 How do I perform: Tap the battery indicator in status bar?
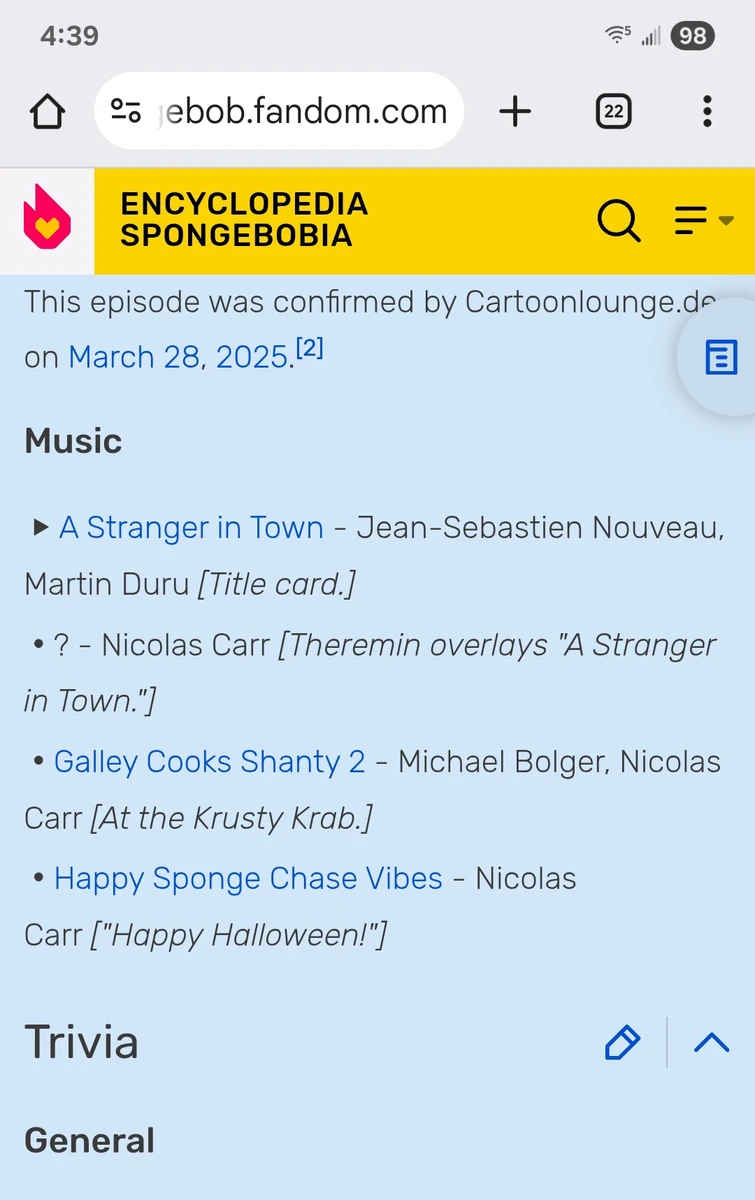(x=692, y=36)
